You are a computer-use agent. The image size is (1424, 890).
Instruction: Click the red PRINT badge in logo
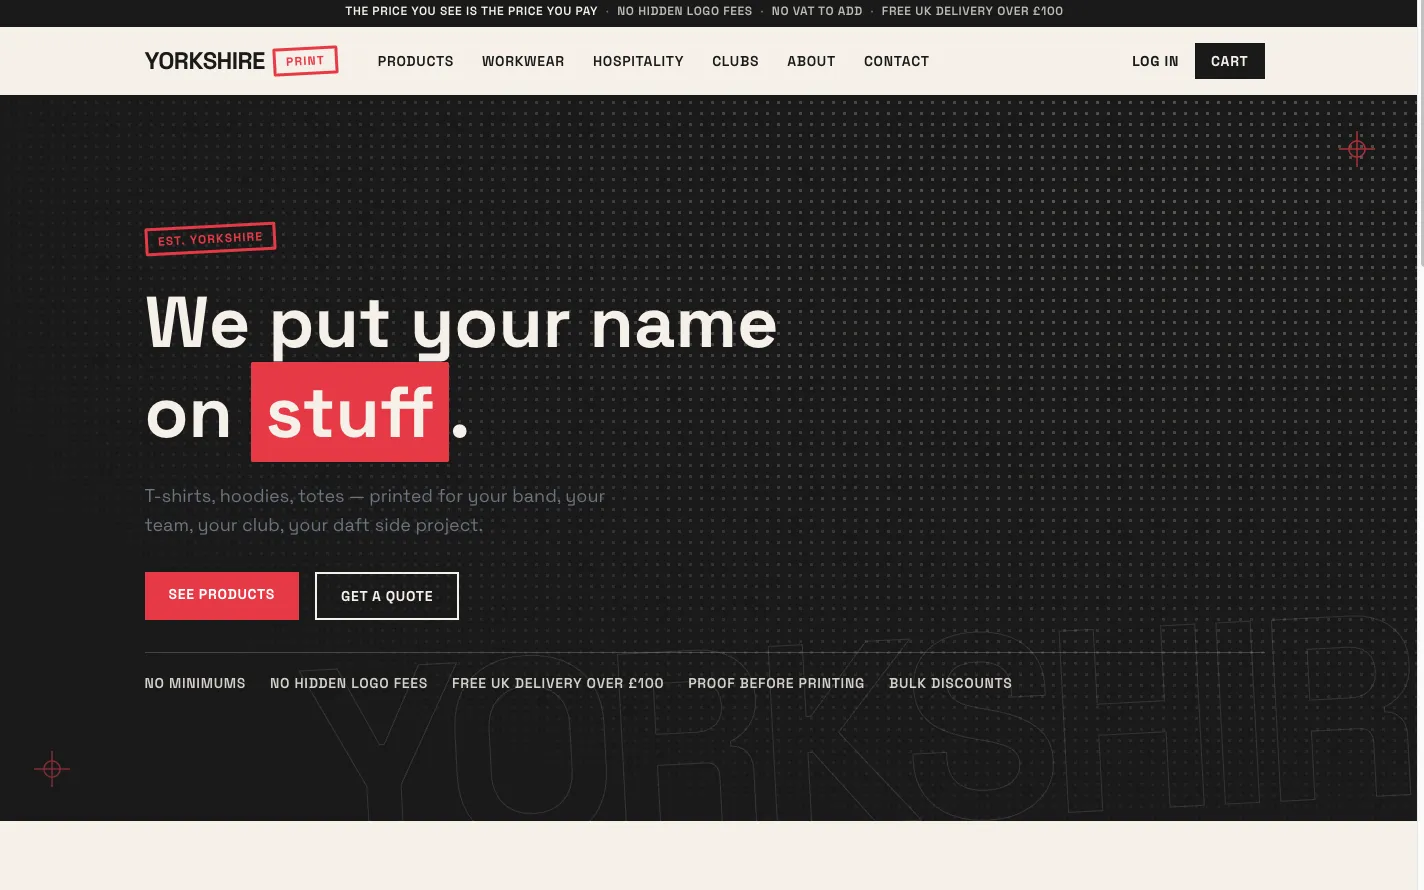point(305,61)
